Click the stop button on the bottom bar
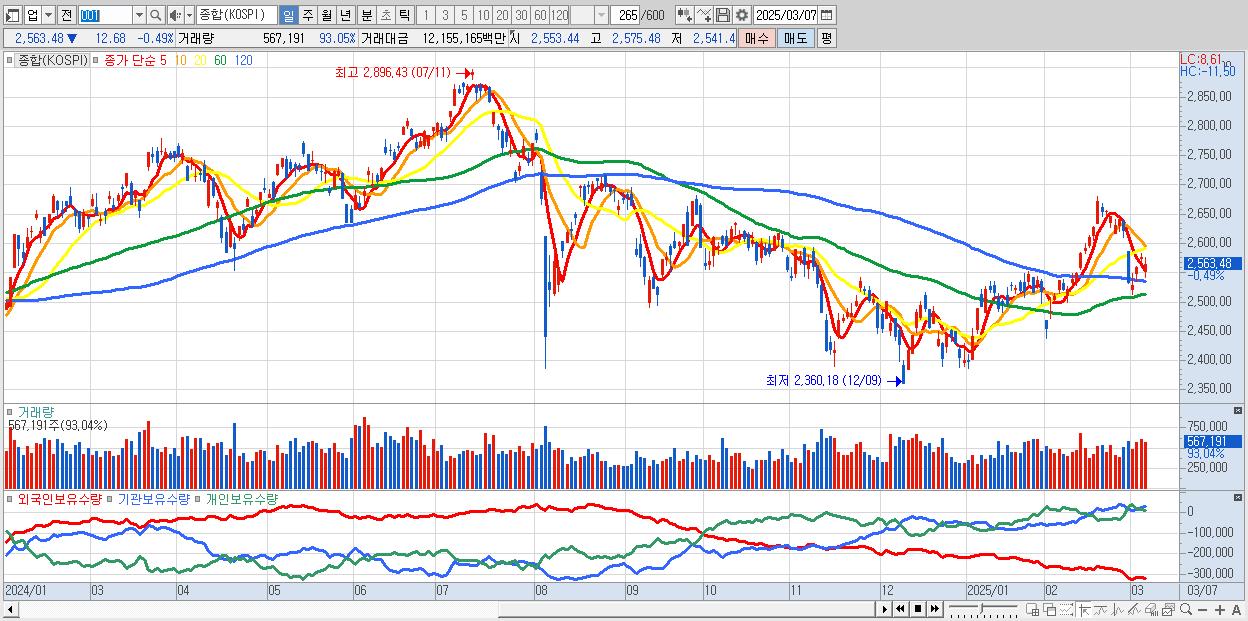Viewport: 1248px width, 621px height. (918, 609)
